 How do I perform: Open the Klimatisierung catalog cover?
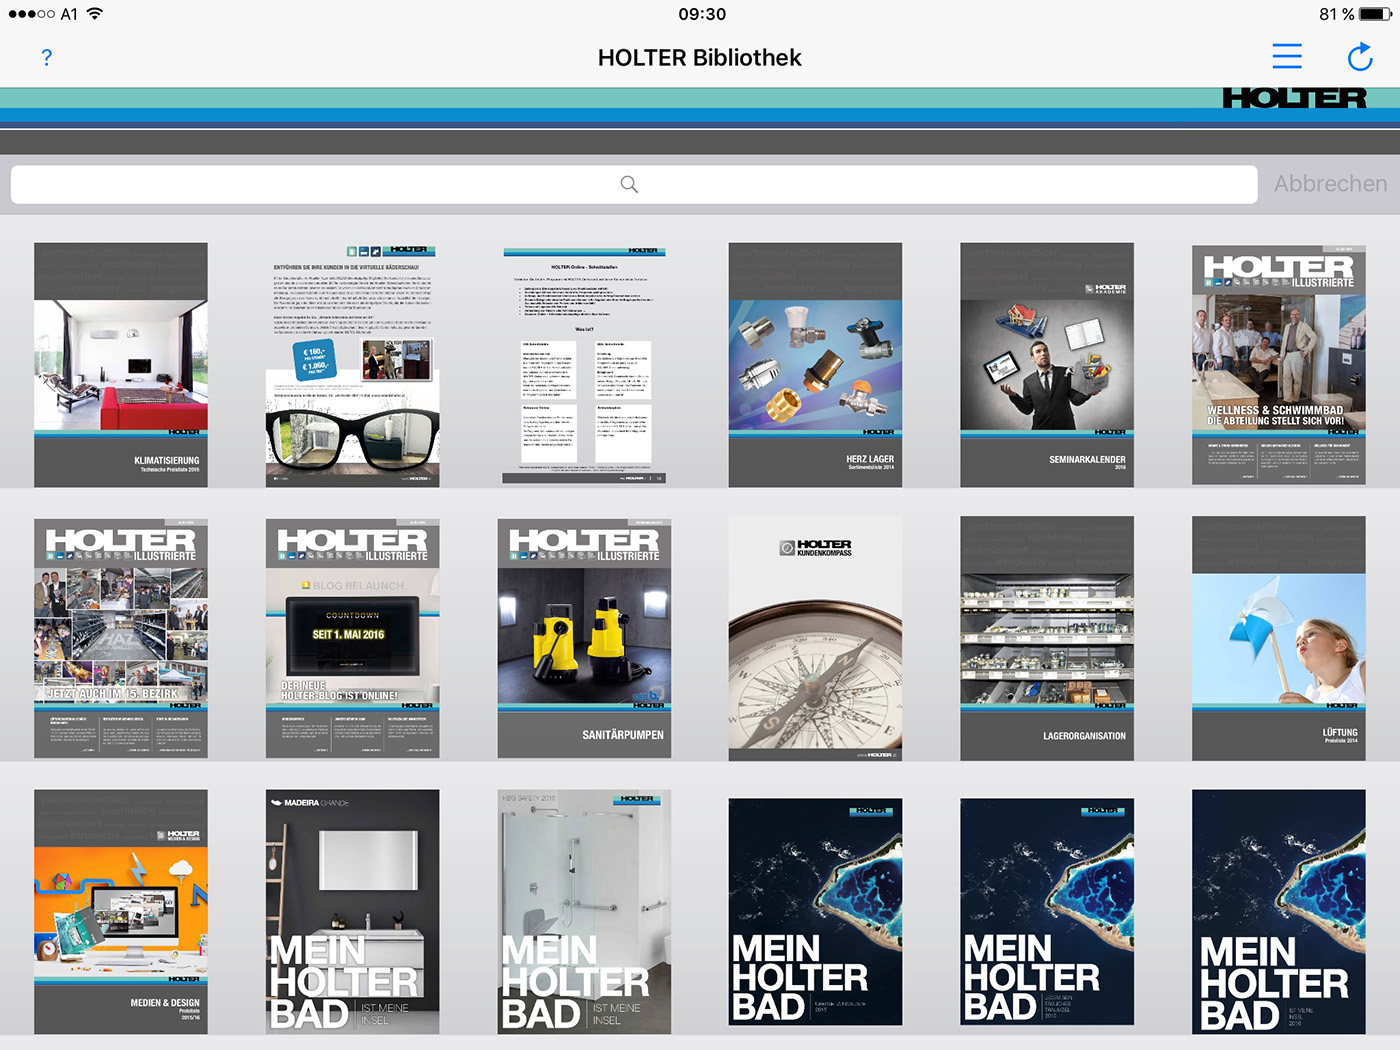tap(121, 365)
